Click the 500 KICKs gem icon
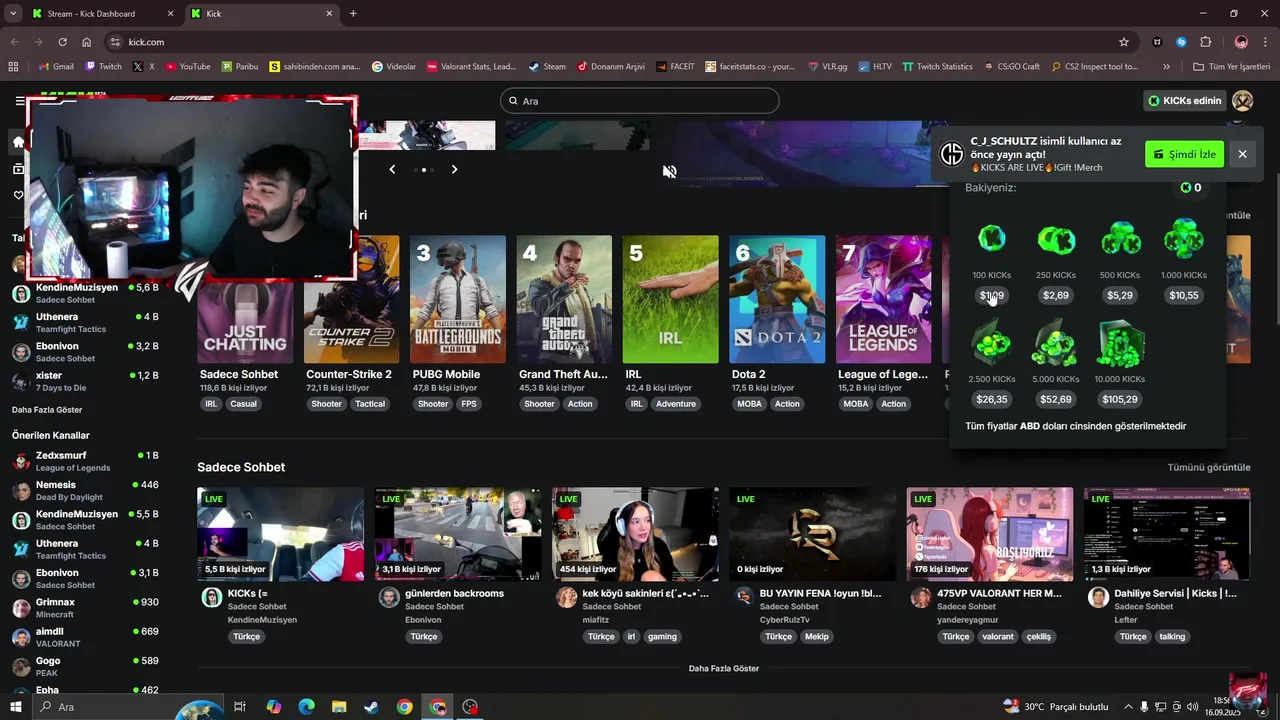 [x=1120, y=240]
